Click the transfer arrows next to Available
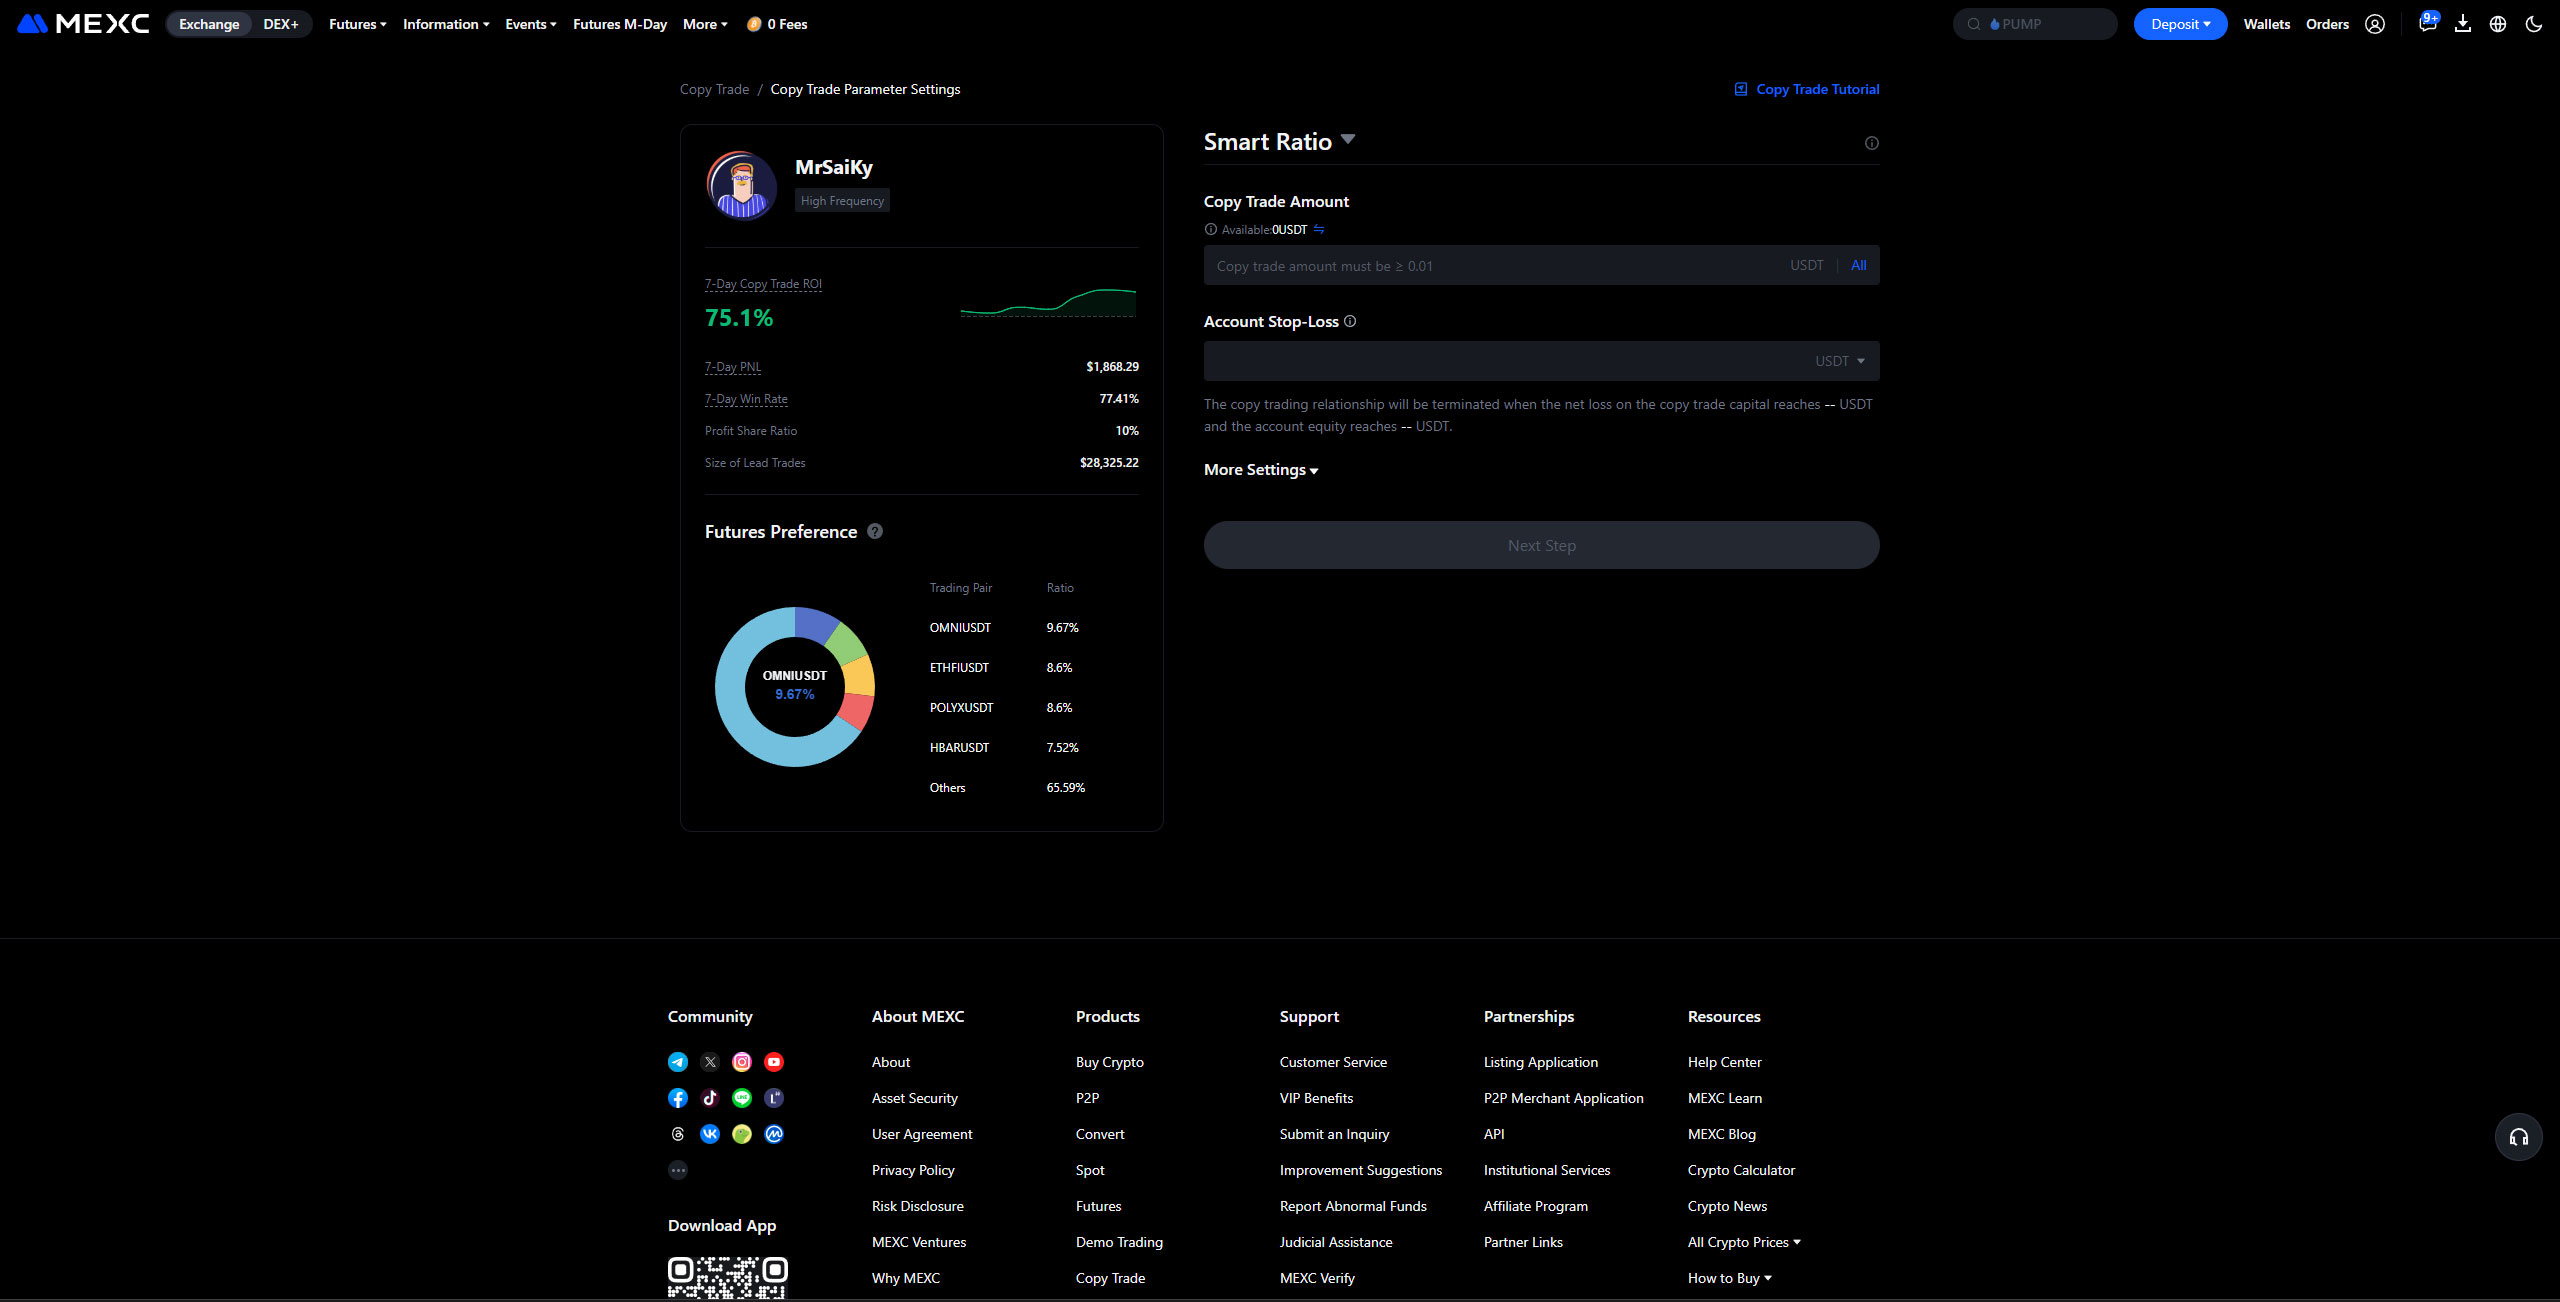 click(x=1319, y=229)
